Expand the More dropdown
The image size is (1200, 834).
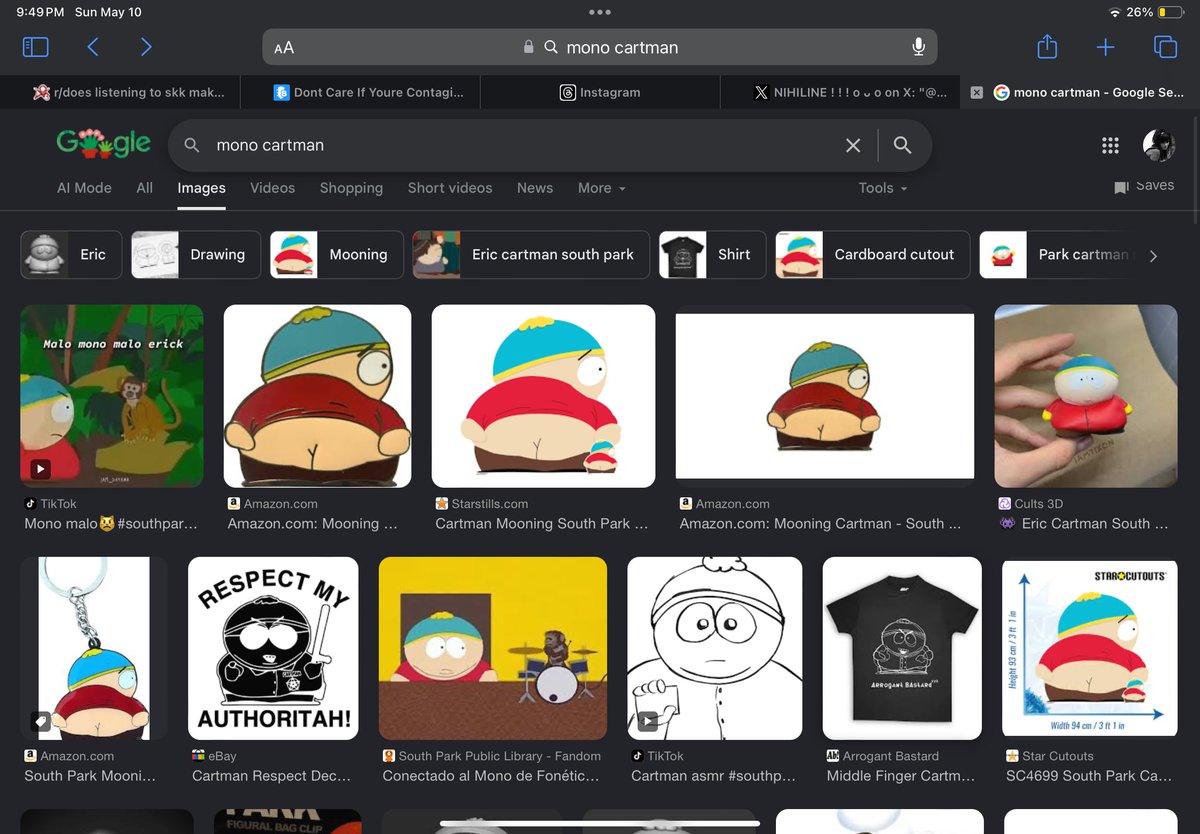pyautogui.click(x=602, y=188)
